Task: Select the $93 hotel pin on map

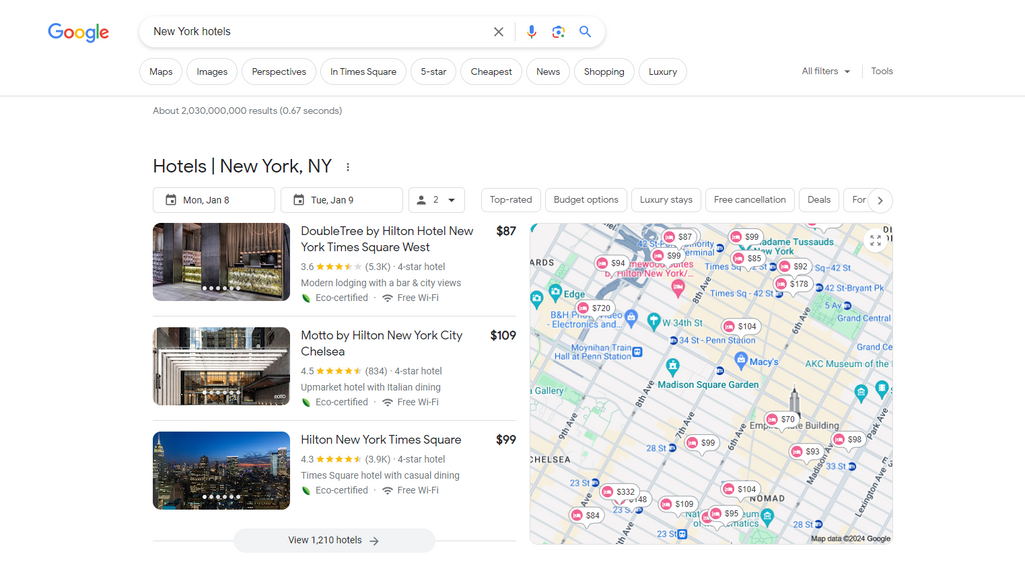Action: (x=805, y=451)
